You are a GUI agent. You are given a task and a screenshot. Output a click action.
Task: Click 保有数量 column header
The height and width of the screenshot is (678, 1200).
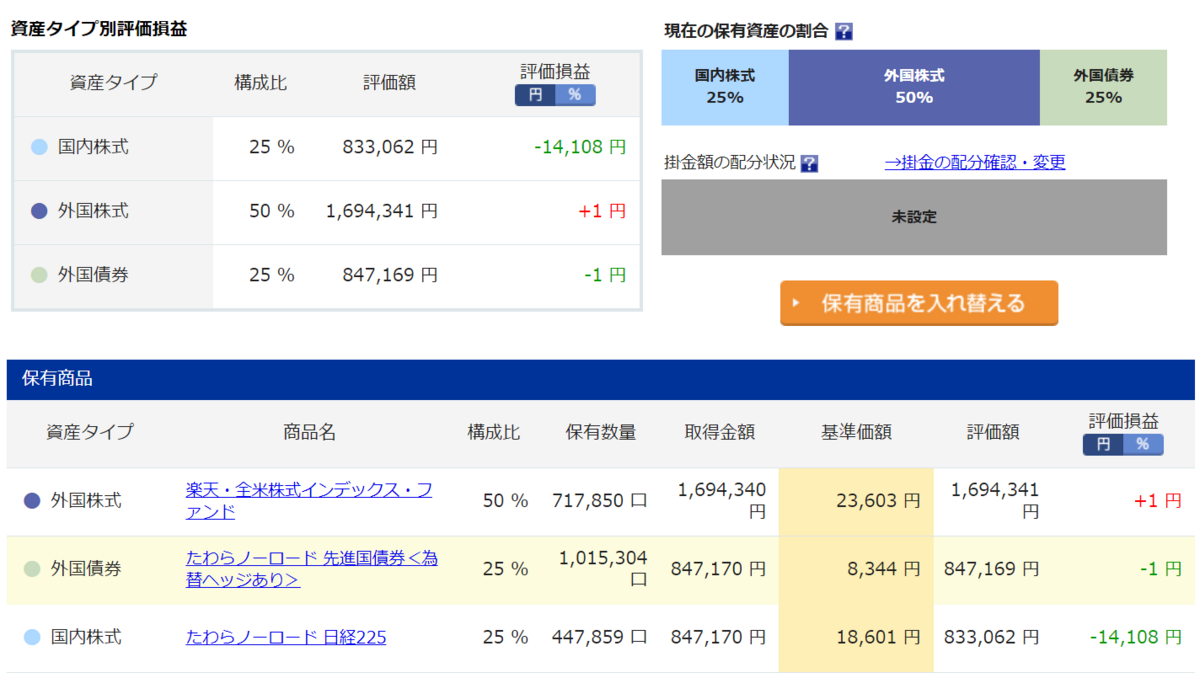click(x=601, y=433)
